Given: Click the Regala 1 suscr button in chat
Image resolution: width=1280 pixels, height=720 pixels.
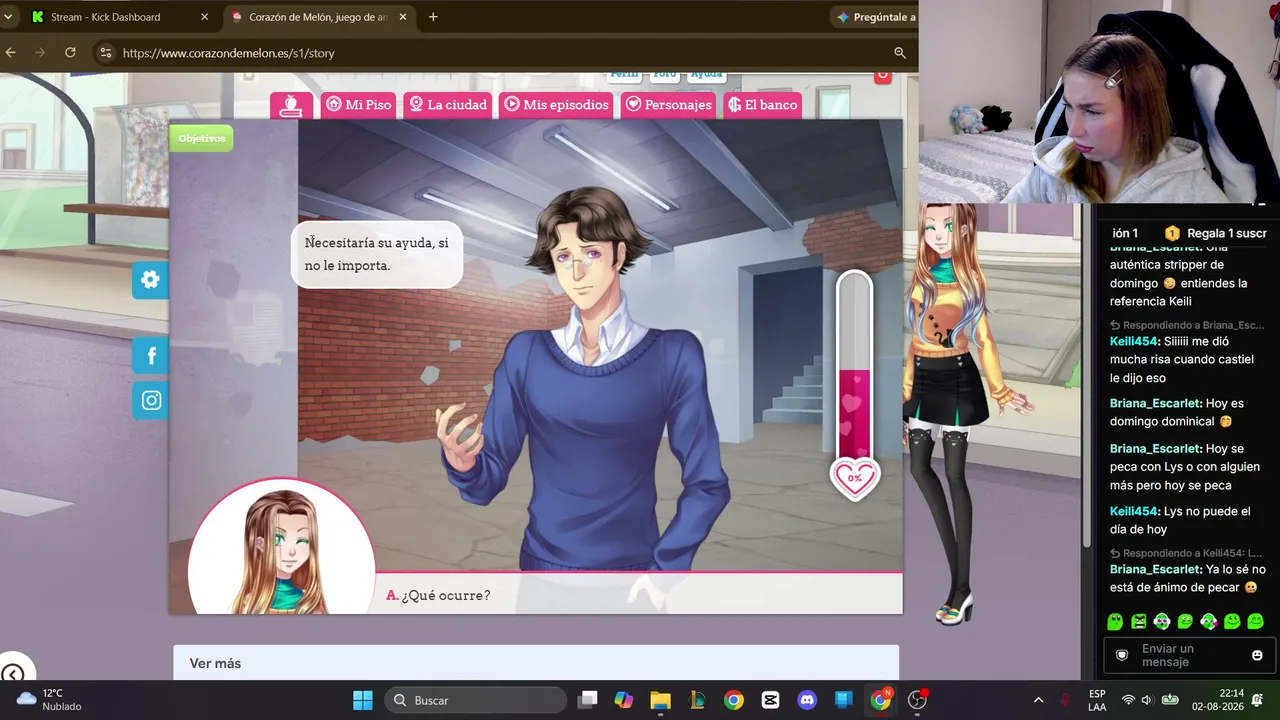Looking at the screenshot, I should tap(1216, 233).
